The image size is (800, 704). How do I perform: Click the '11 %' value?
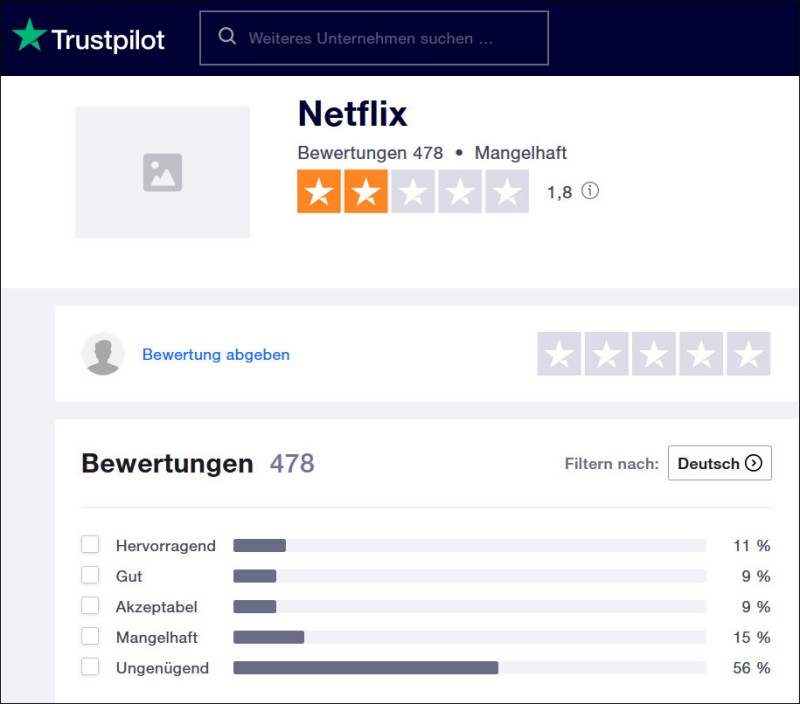pyautogui.click(x=752, y=545)
